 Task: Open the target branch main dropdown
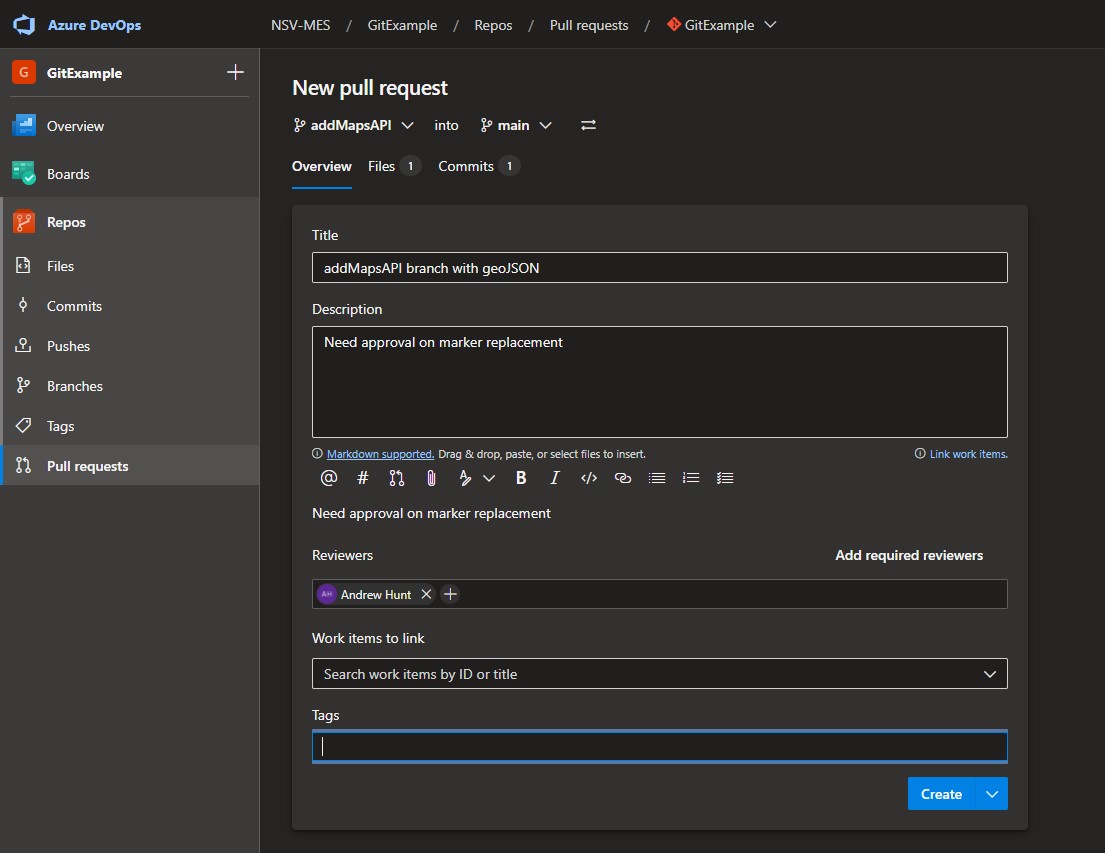517,124
